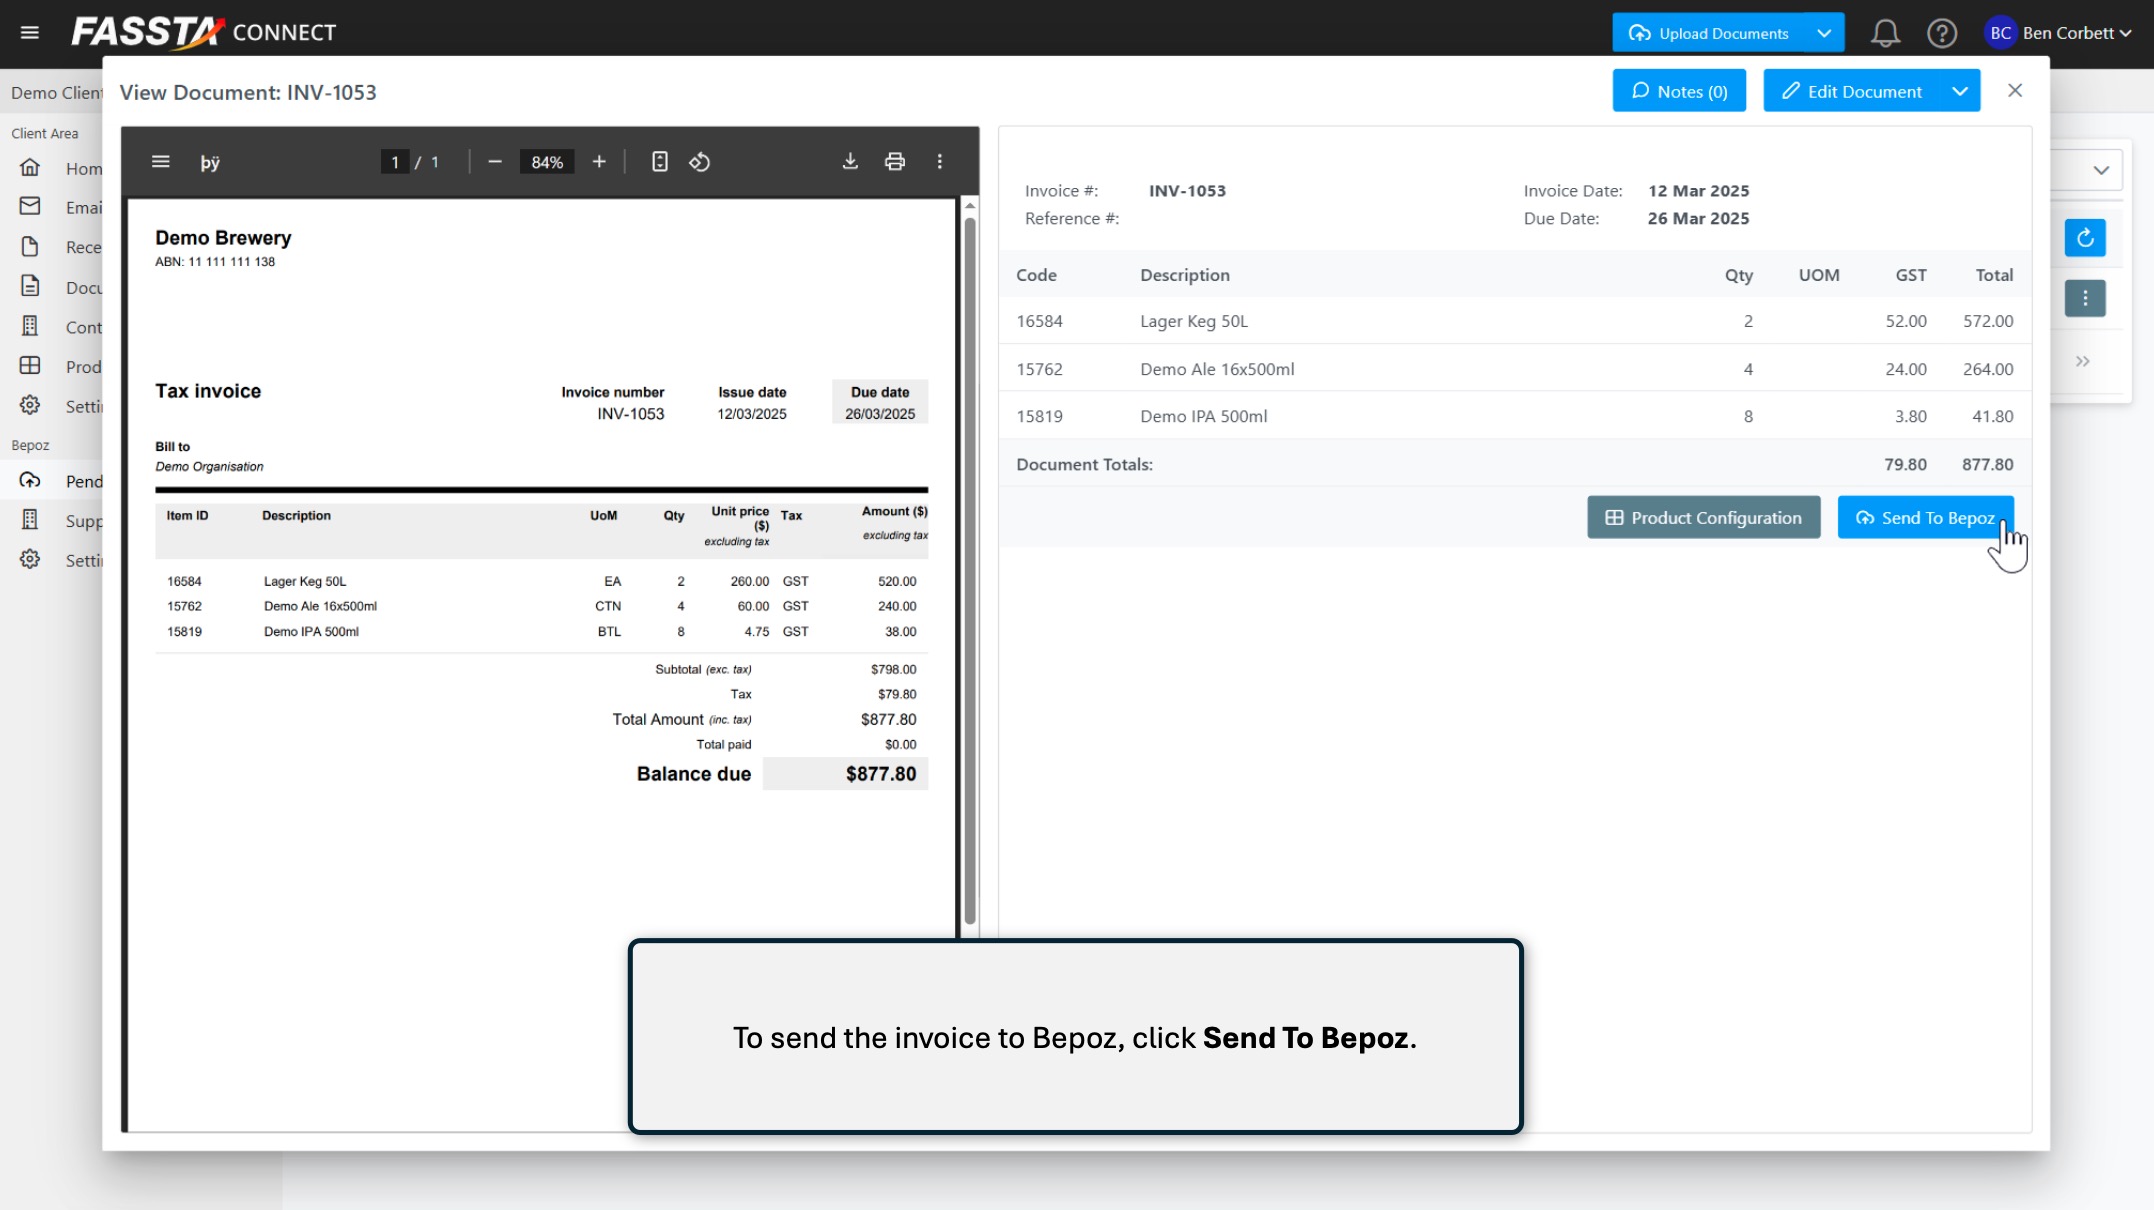Click the Bepoz cloud upload Pending icon
The width and height of the screenshot is (2154, 1210).
pyautogui.click(x=30, y=480)
